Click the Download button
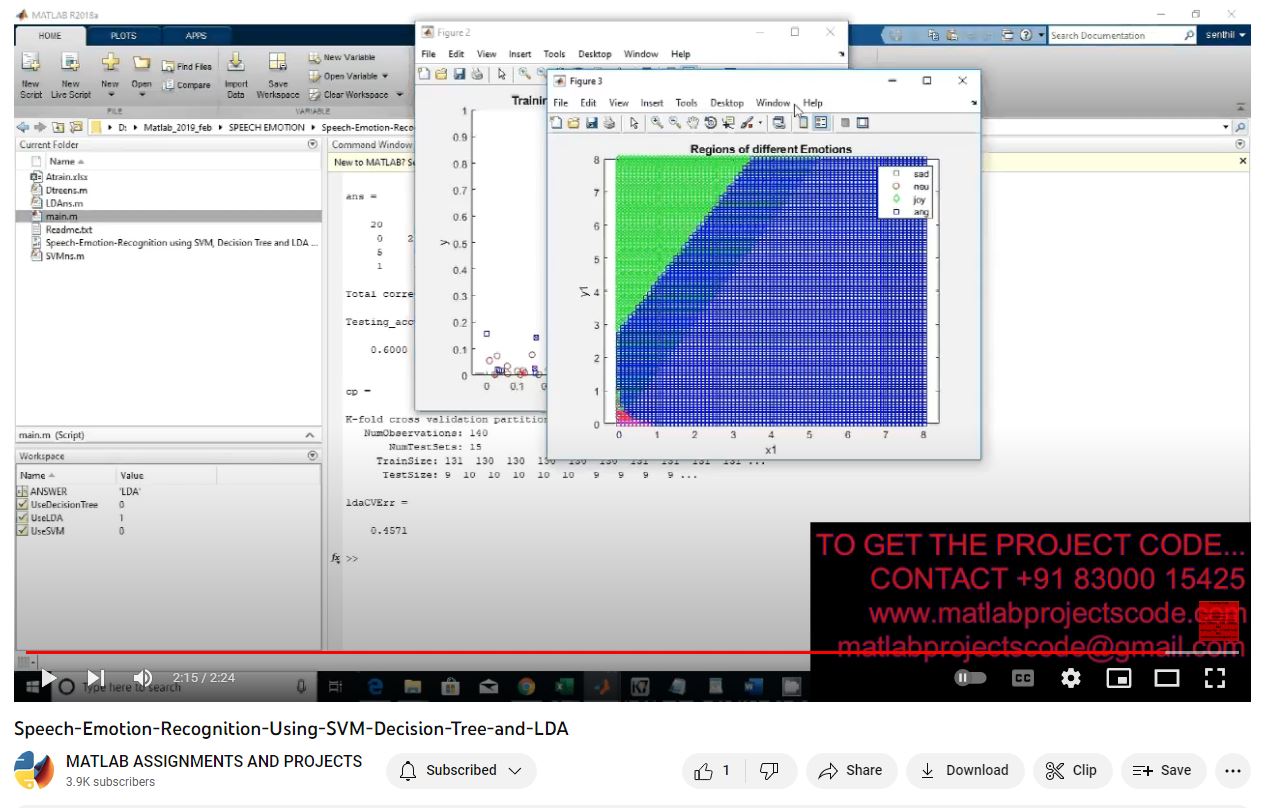This screenshot has width=1265, height=808. (964, 770)
